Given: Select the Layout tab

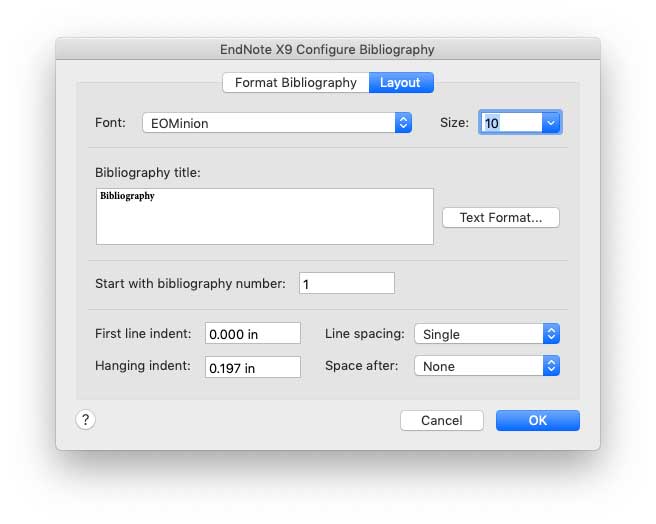Looking at the screenshot, I should point(401,82).
